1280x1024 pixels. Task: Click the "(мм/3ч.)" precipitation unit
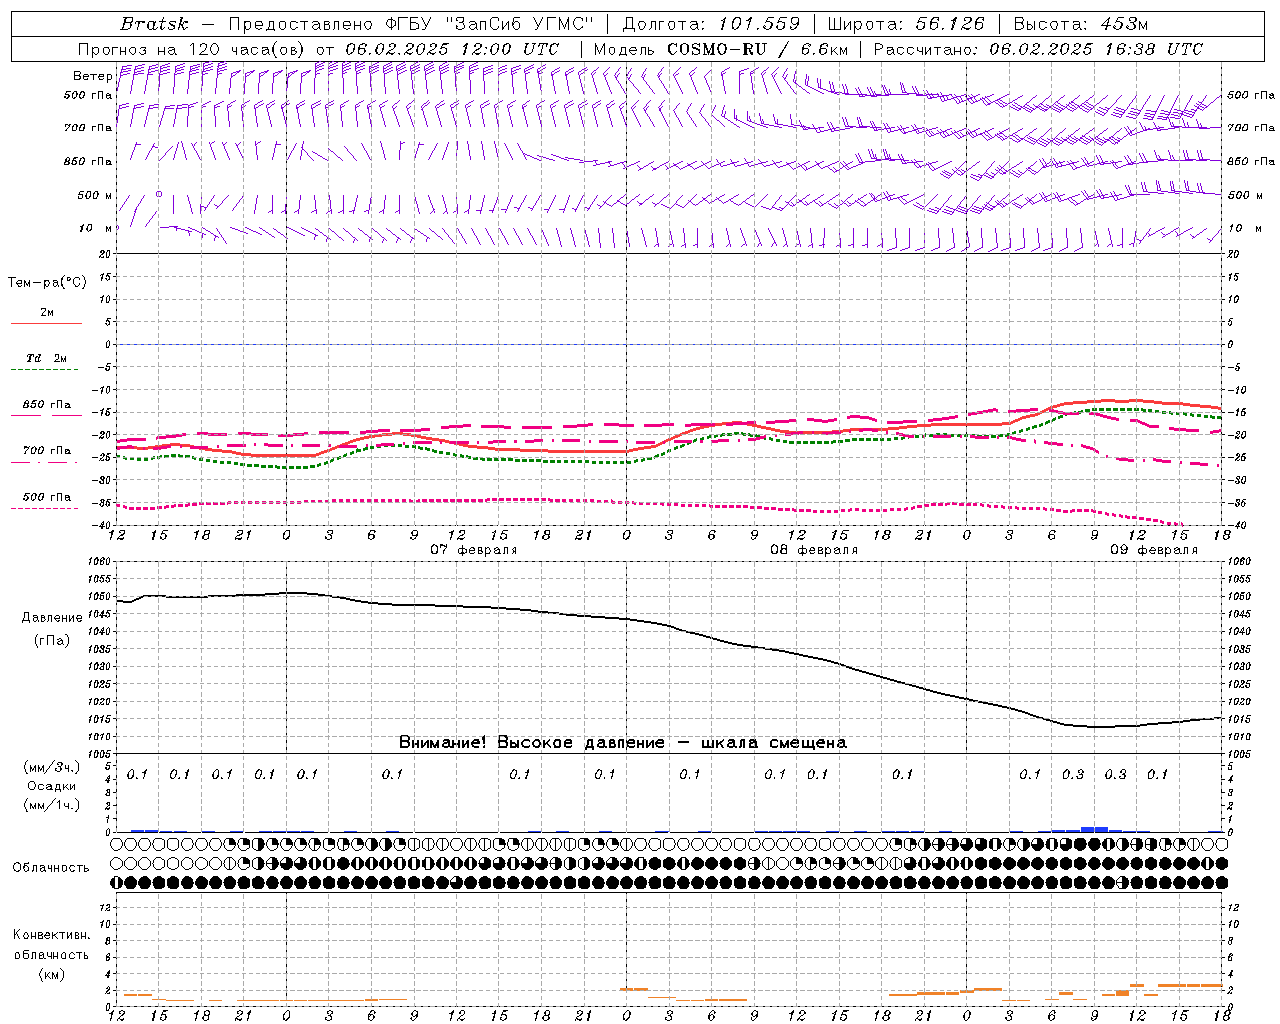pyautogui.click(x=52, y=767)
